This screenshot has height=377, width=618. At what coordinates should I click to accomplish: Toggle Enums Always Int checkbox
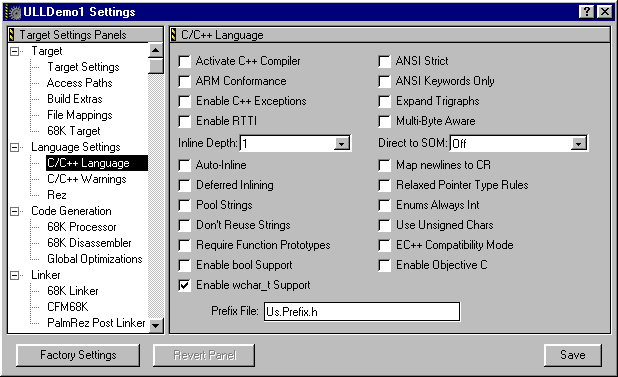click(384, 205)
